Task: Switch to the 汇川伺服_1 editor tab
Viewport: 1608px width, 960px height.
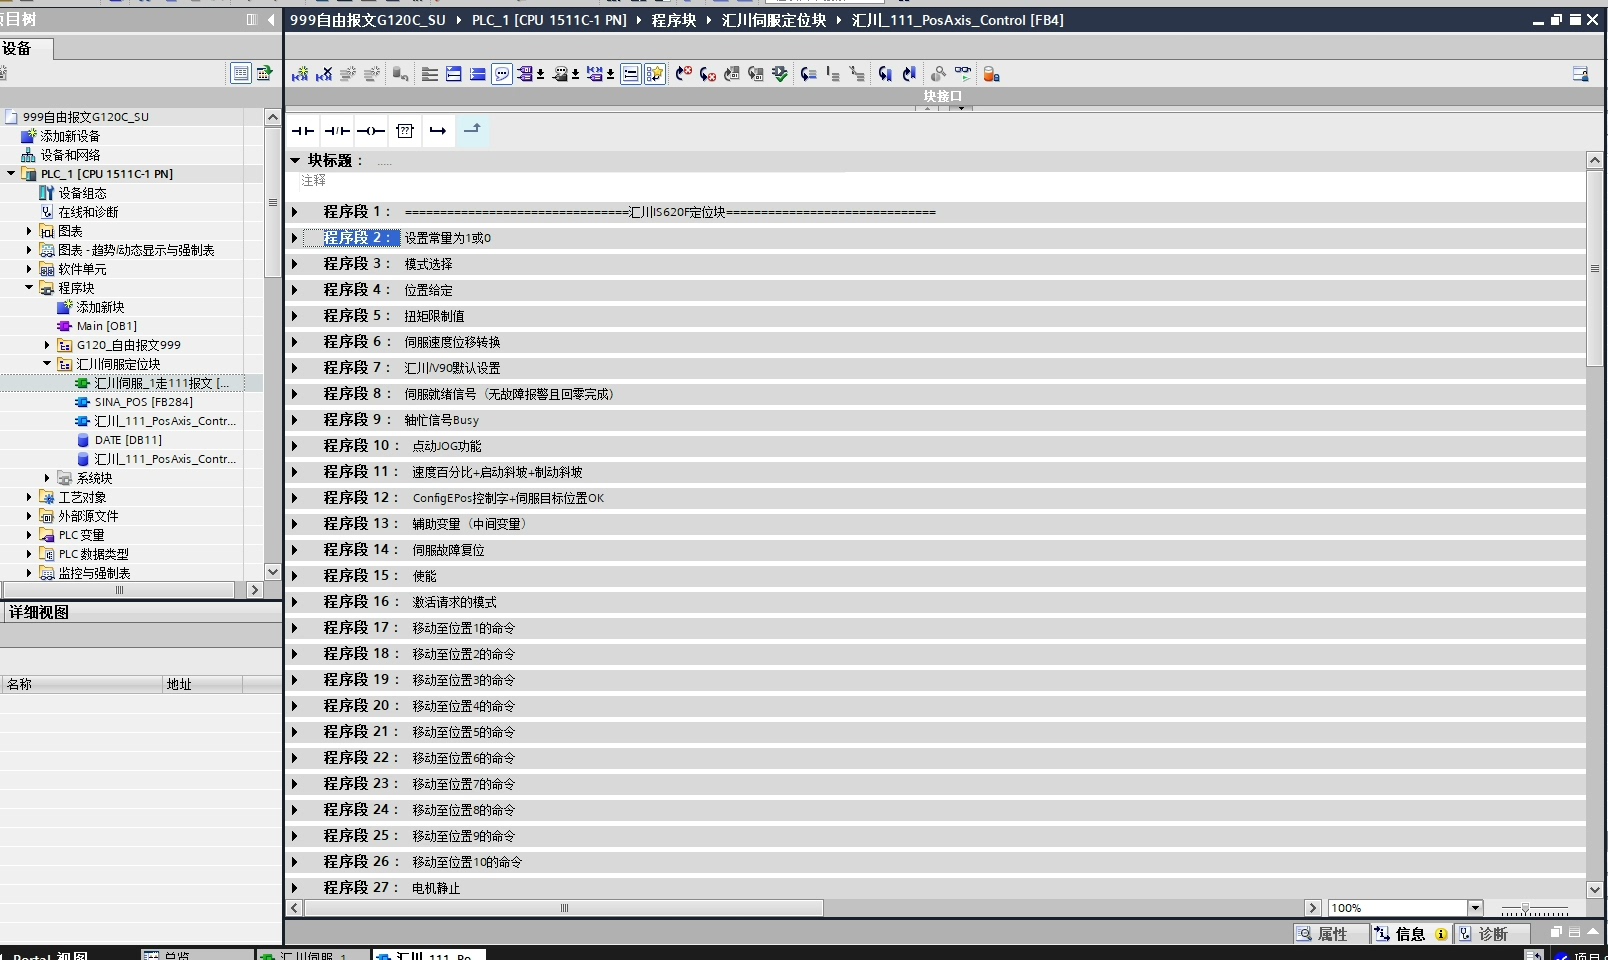Action: [312, 956]
